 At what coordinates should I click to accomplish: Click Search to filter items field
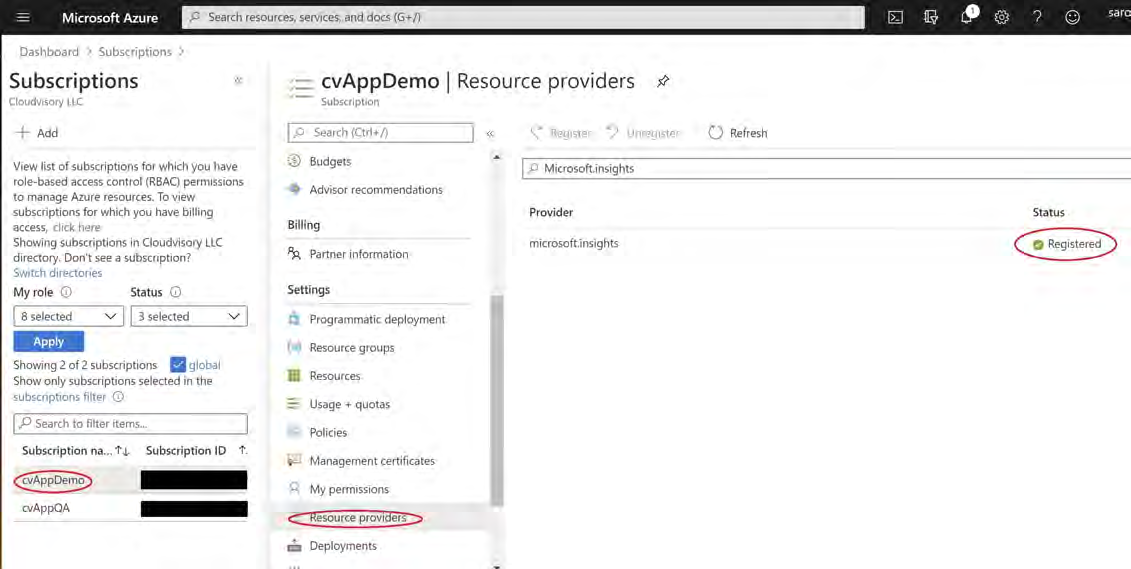coord(131,423)
